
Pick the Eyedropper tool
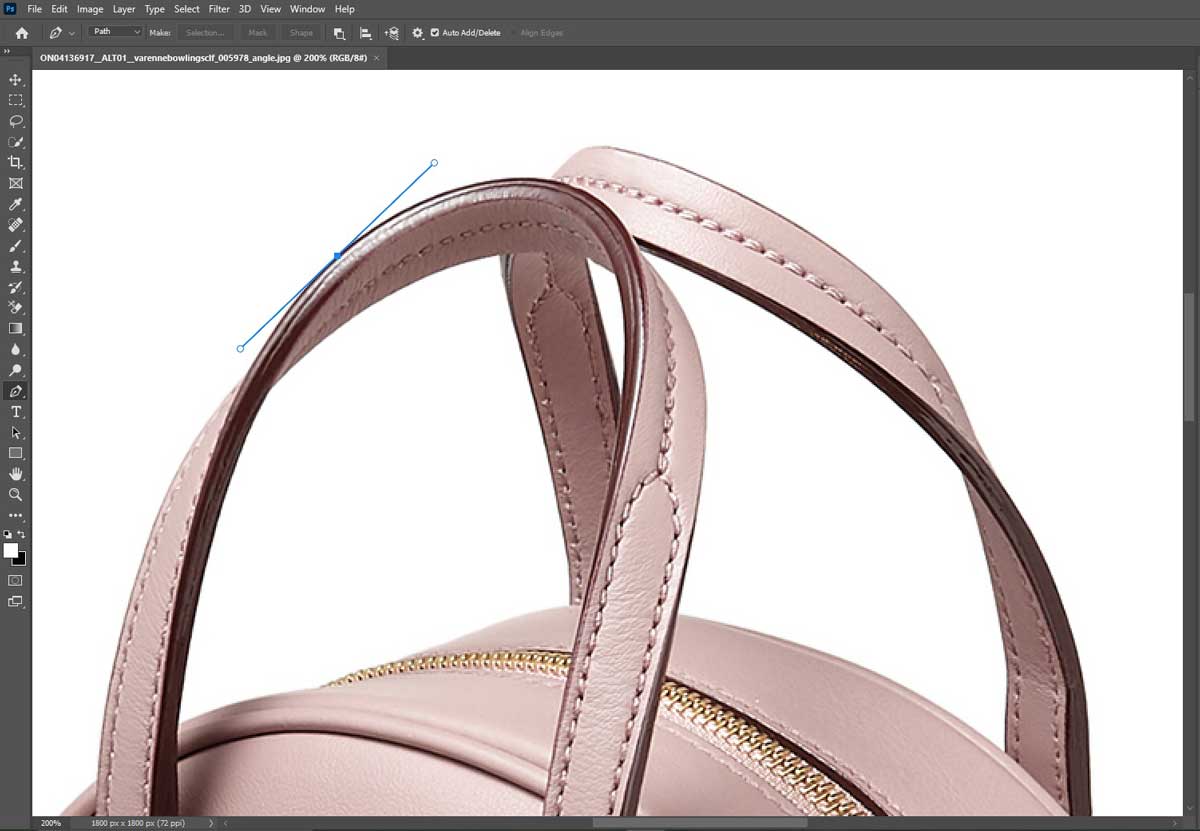click(x=15, y=204)
